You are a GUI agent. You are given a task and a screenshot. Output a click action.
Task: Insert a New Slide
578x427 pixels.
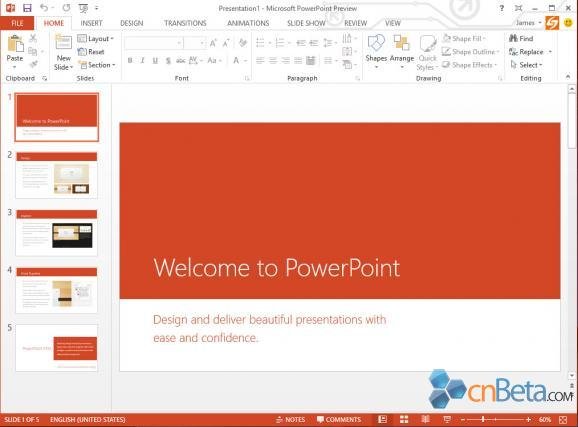[63, 52]
